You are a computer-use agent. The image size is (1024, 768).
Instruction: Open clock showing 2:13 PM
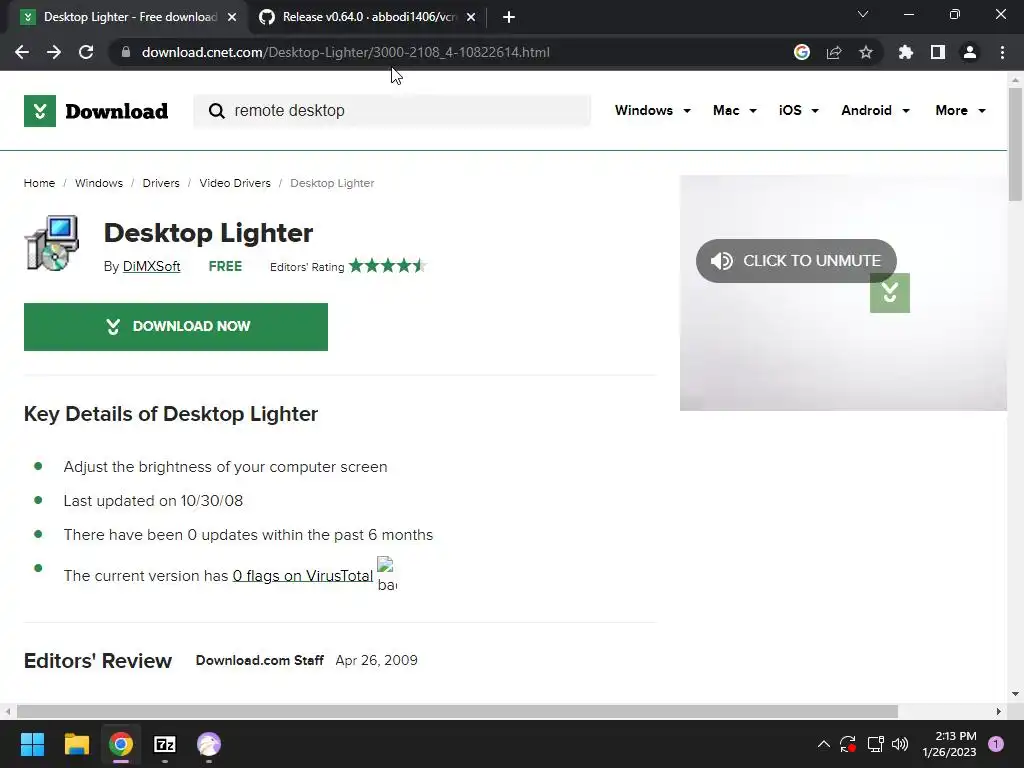click(x=949, y=744)
